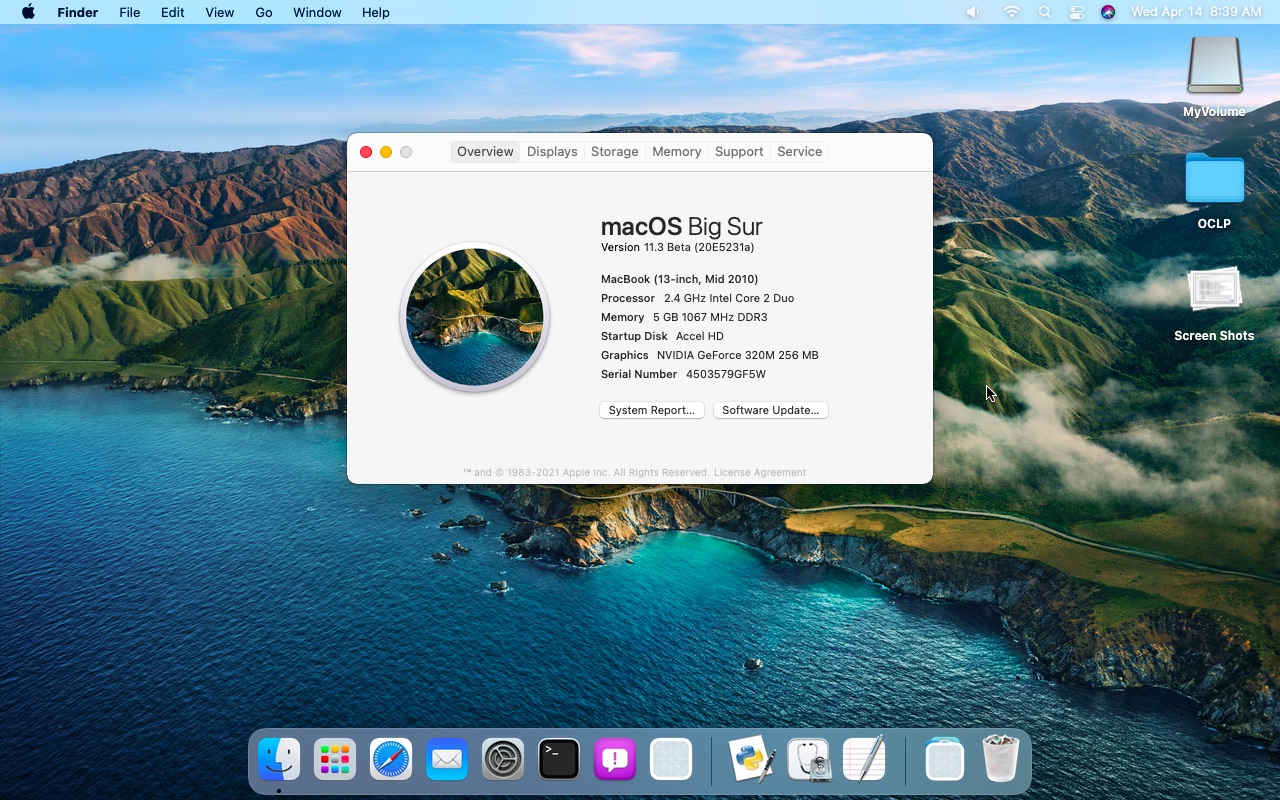Switch to the Memory tab
The height and width of the screenshot is (800, 1280).
(677, 152)
